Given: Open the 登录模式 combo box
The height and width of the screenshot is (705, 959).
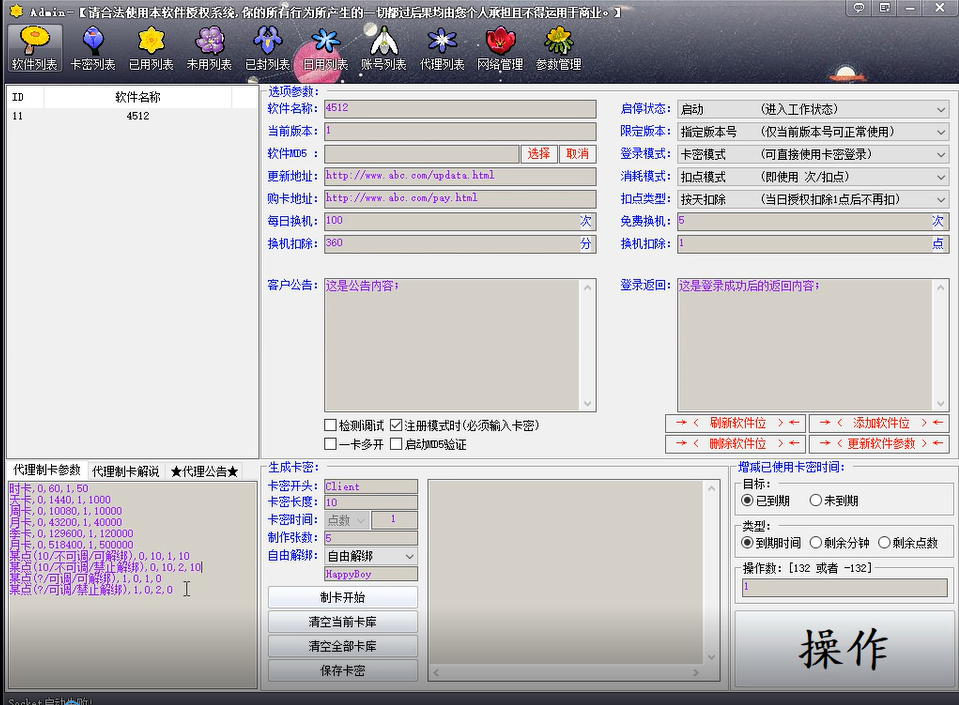Looking at the screenshot, I should pyautogui.click(x=812, y=154).
